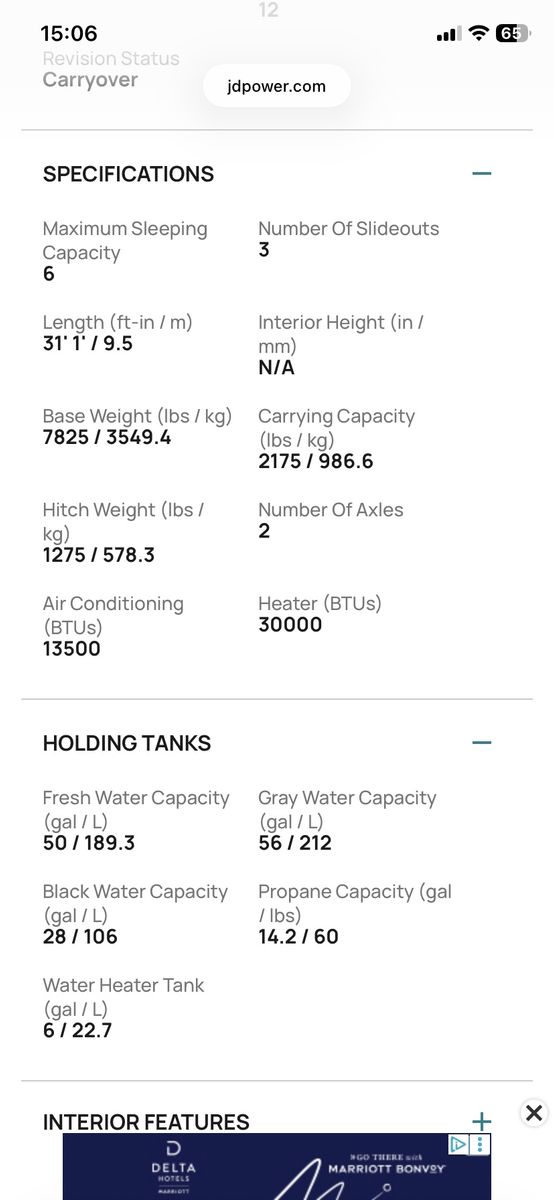Tap the Carryover revision status text
The width and height of the screenshot is (554, 1200).
[x=90, y=80]
